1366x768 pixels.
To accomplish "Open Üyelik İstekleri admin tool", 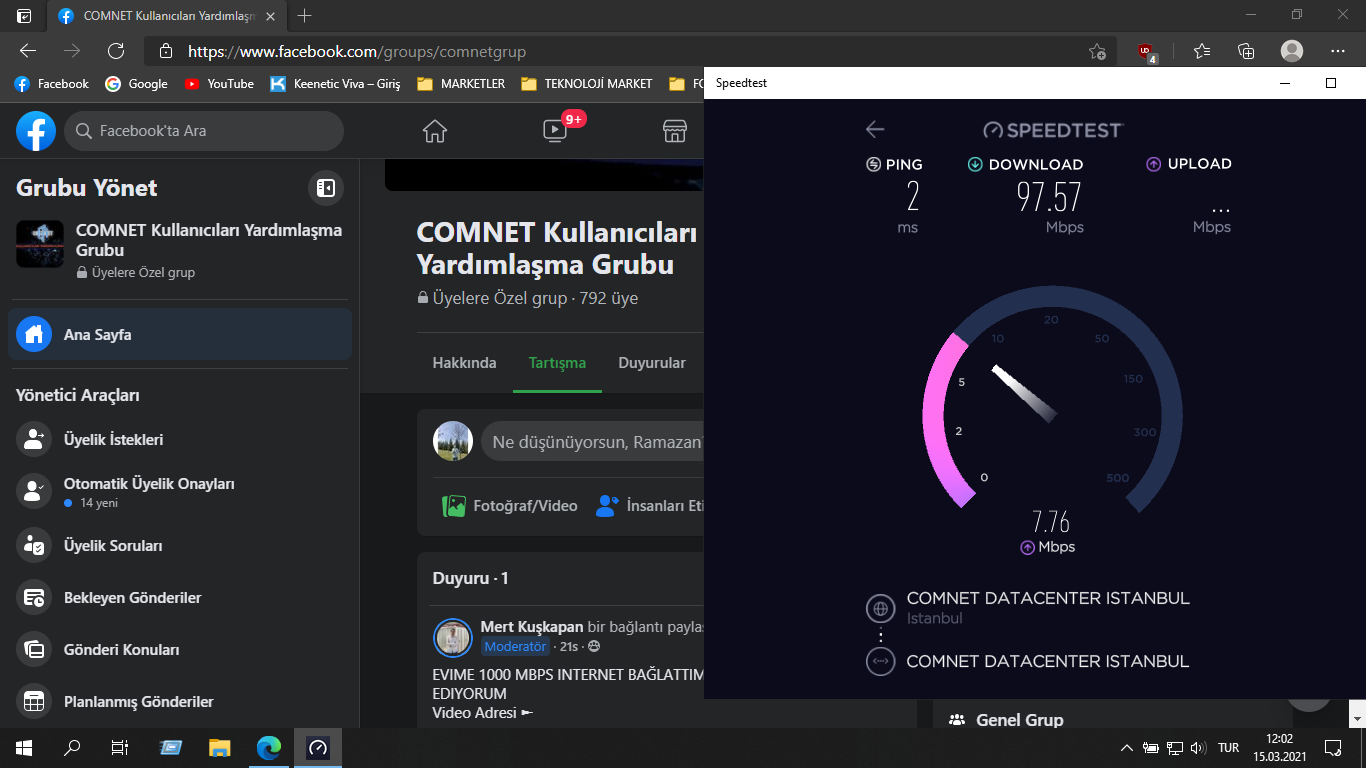I will (x=180, y=439).
